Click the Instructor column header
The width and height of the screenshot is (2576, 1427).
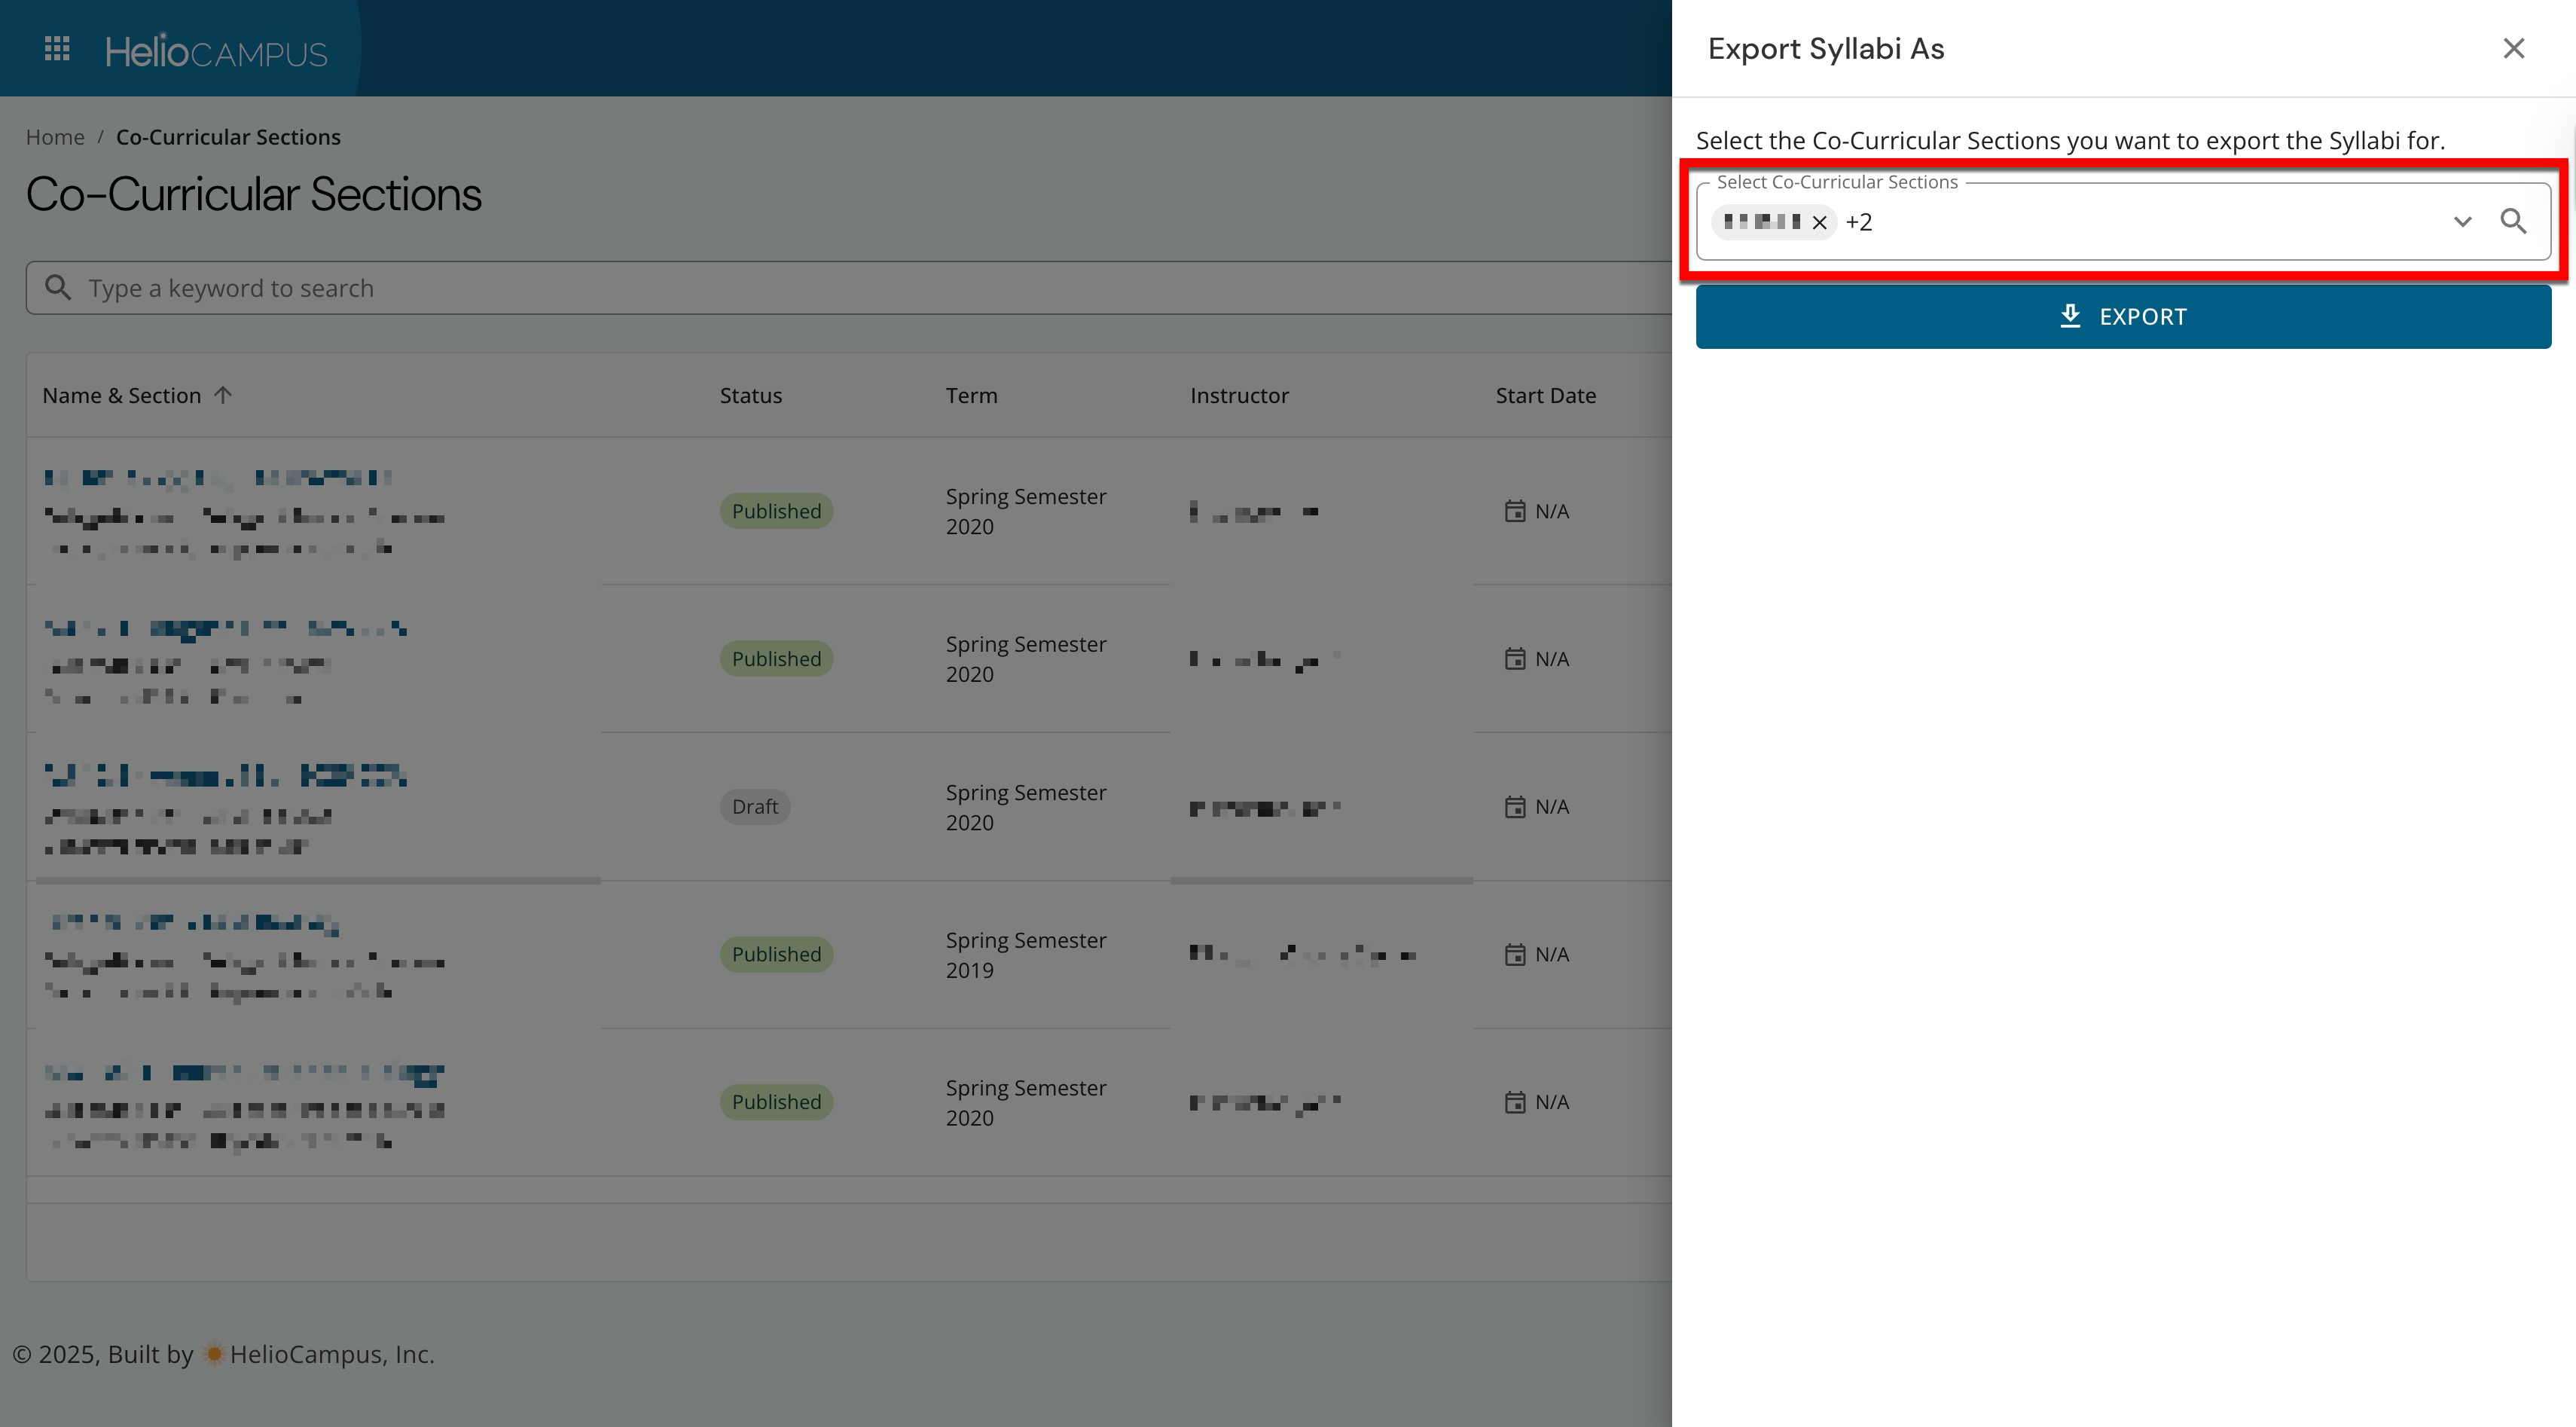click(1239, 395)
